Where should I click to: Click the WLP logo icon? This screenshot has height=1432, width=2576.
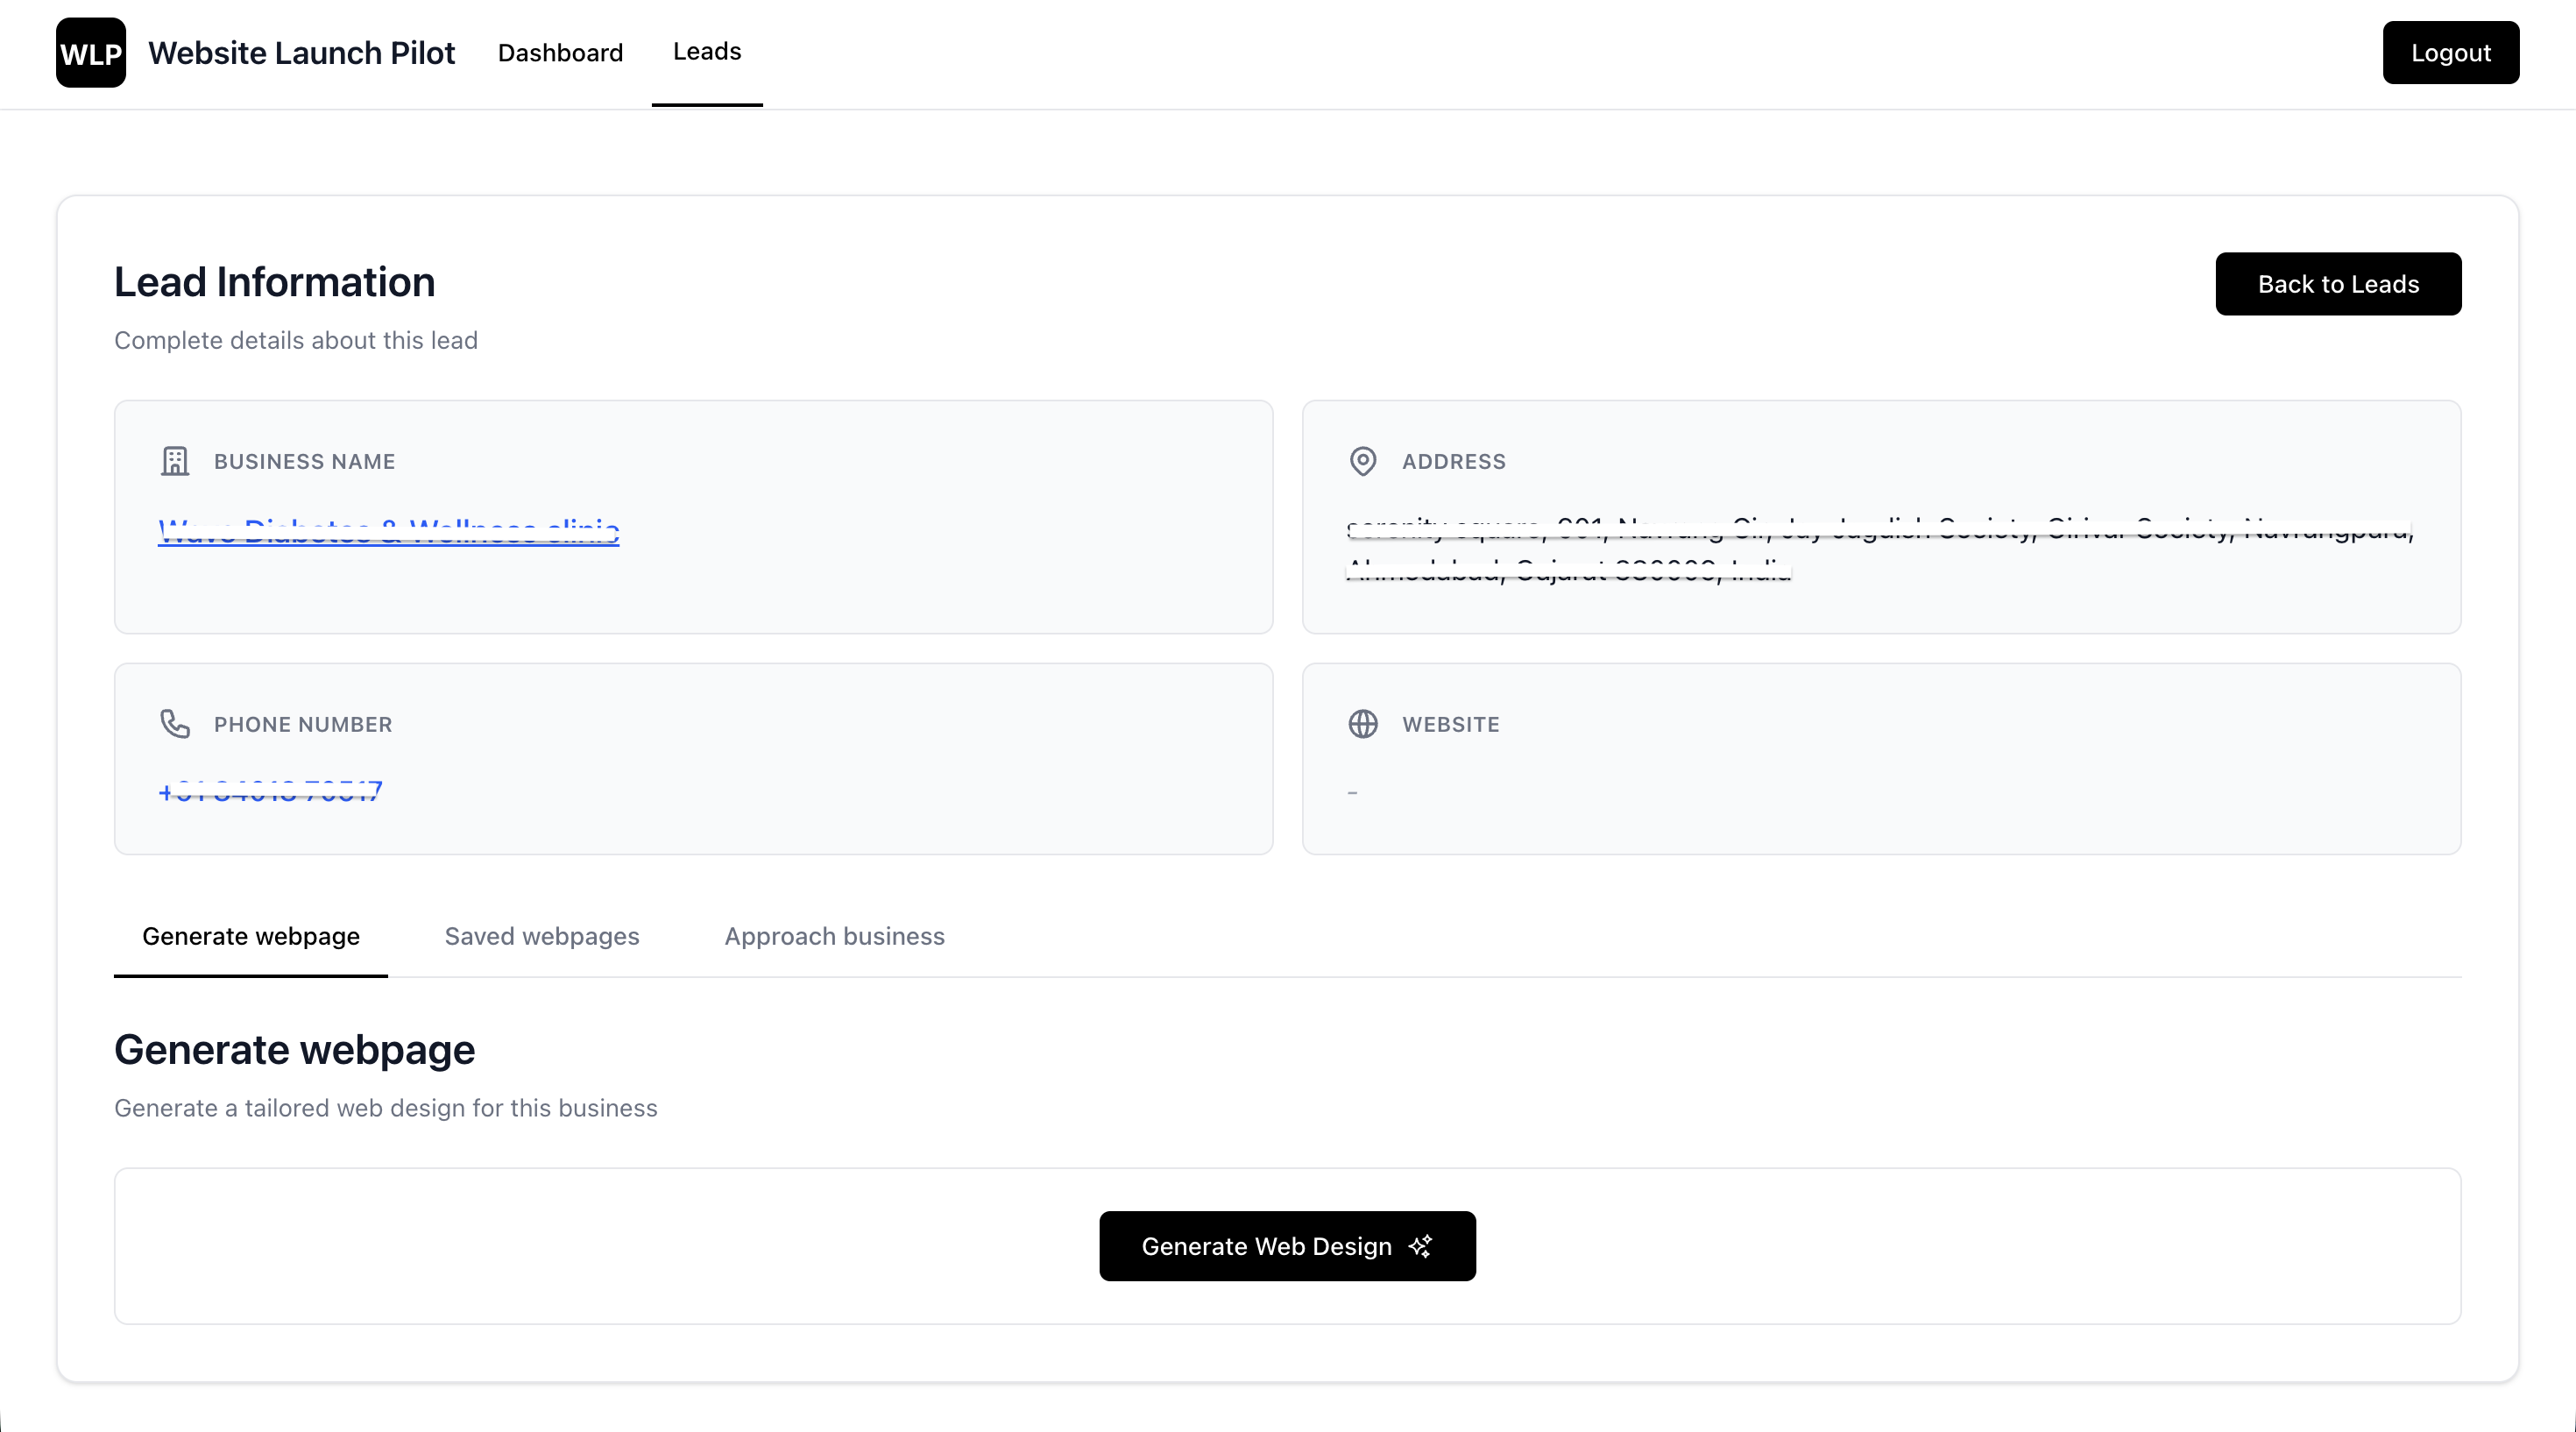point(91,53)
